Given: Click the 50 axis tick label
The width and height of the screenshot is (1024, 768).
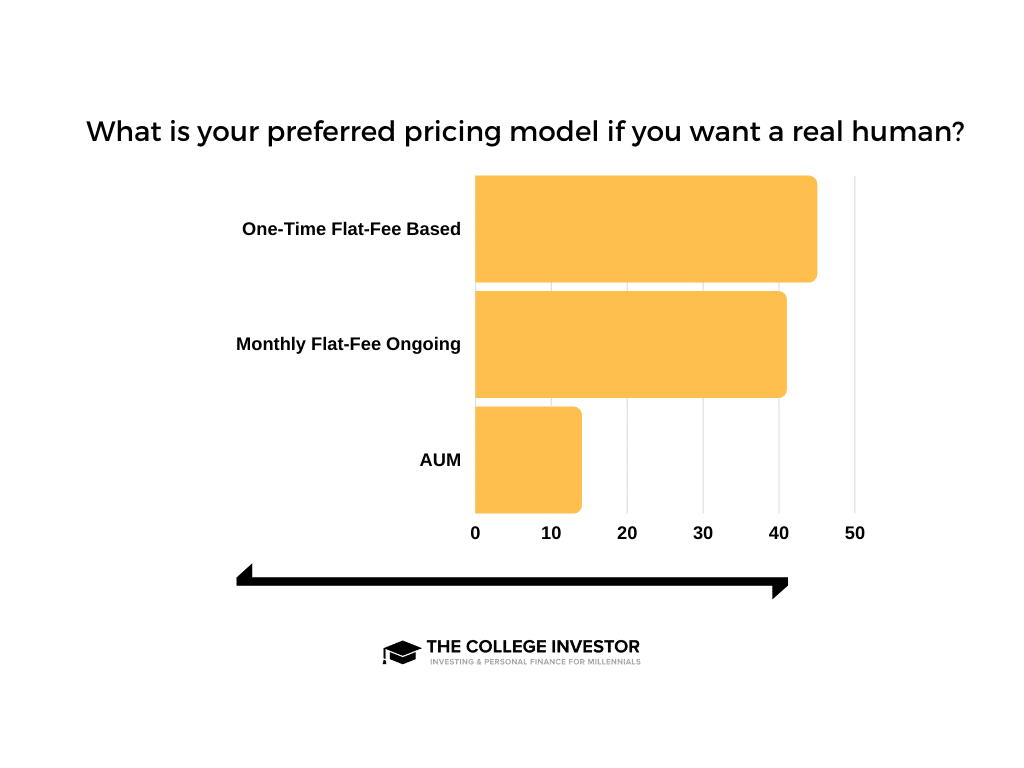Looking at the screenshot, I should 855,533.
